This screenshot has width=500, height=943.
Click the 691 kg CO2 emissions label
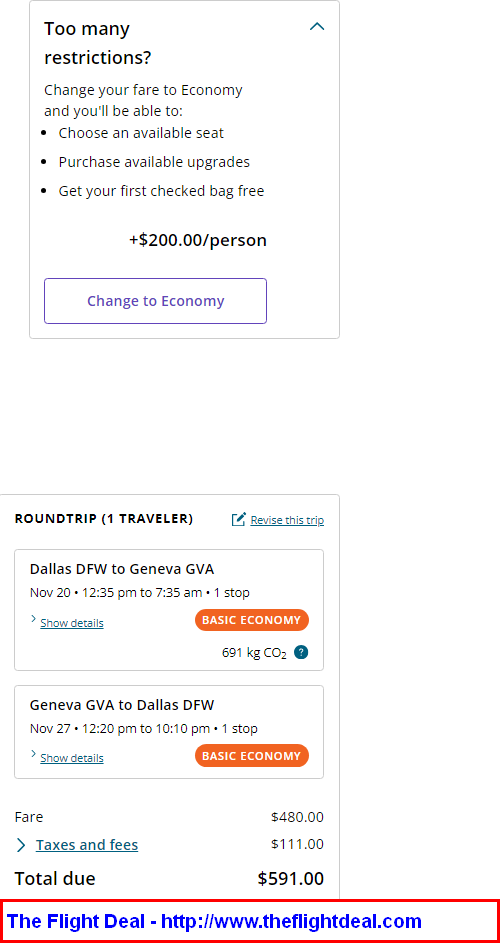click(254, 653)
